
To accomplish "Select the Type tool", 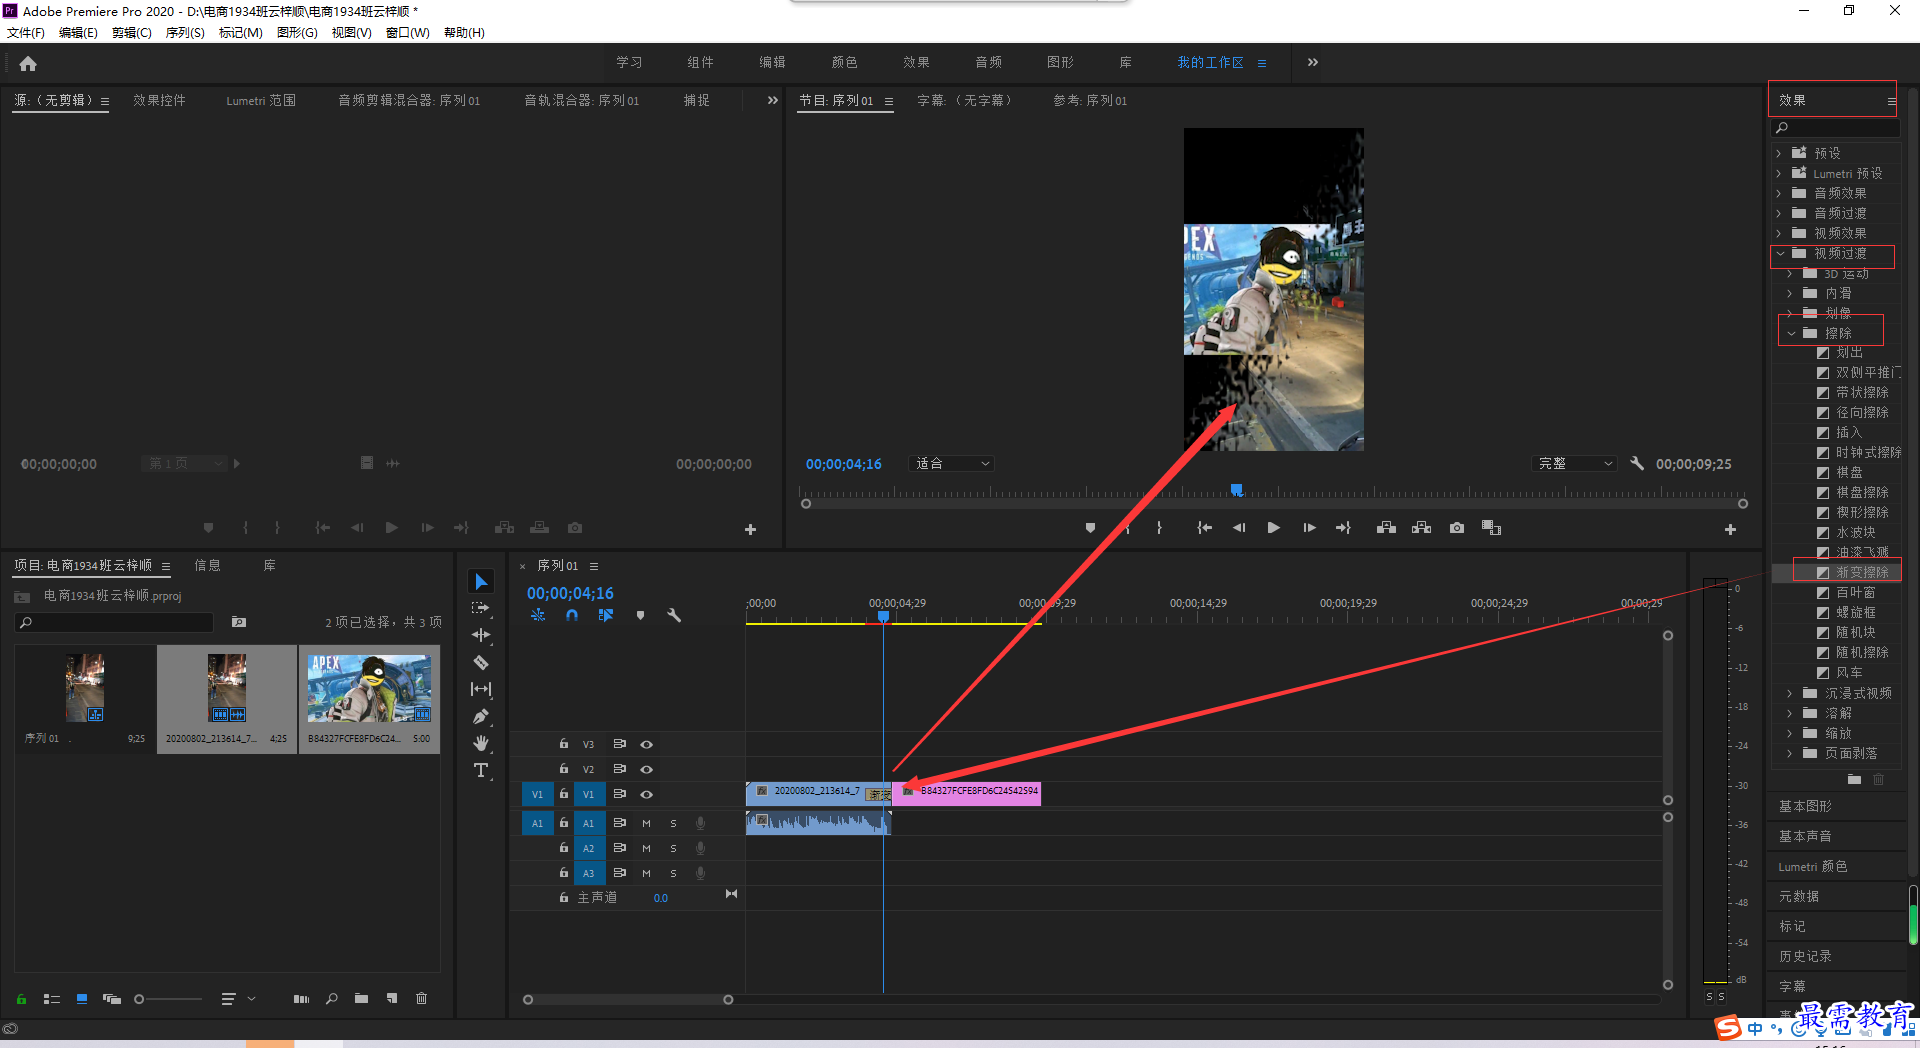I will point(481,770).
